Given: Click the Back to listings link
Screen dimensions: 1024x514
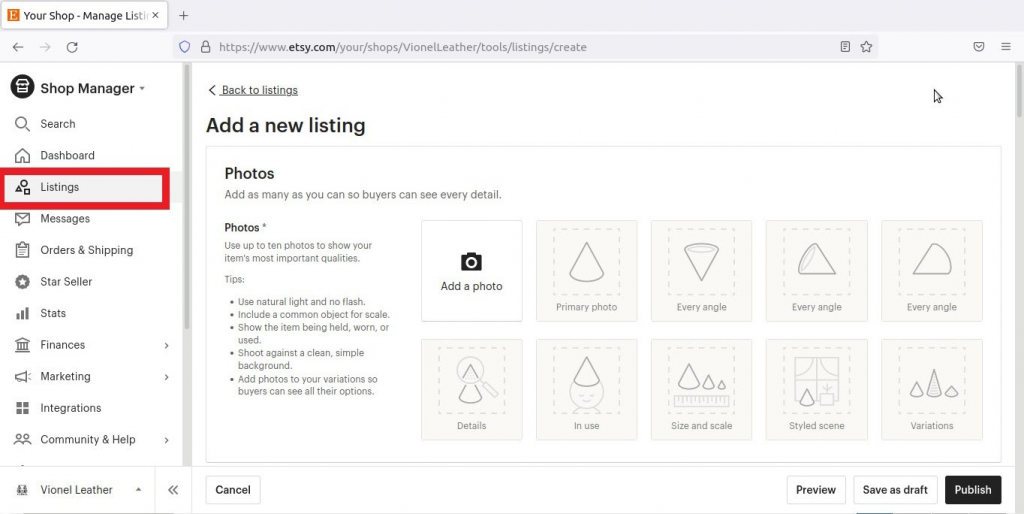Looking at the screenshot, I should coord(253,90).
